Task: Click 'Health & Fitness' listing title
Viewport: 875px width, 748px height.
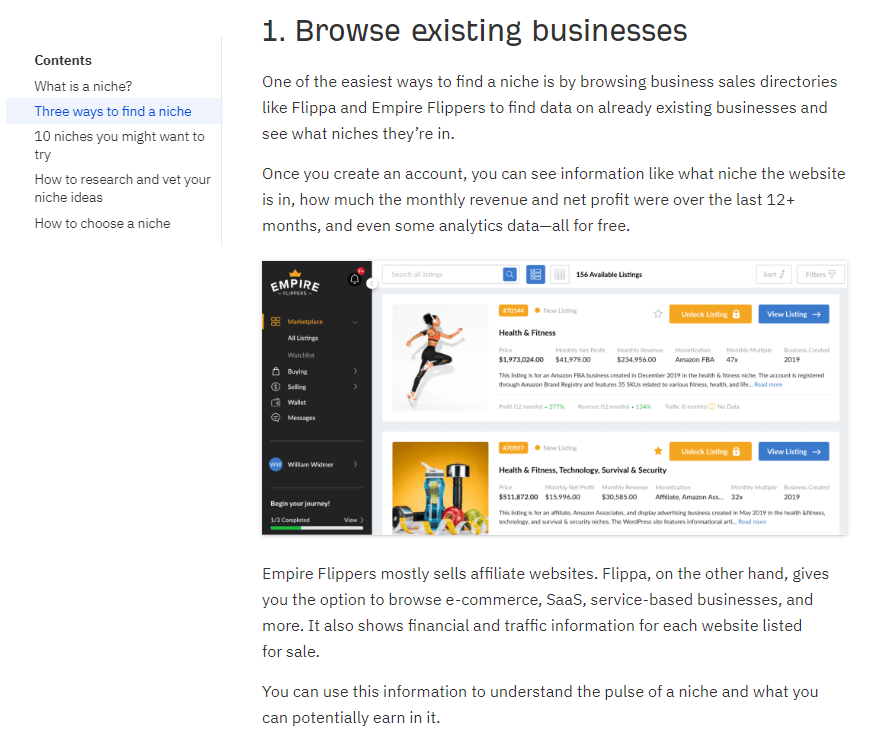Action: pyautogui.click(x=527, y=333)
